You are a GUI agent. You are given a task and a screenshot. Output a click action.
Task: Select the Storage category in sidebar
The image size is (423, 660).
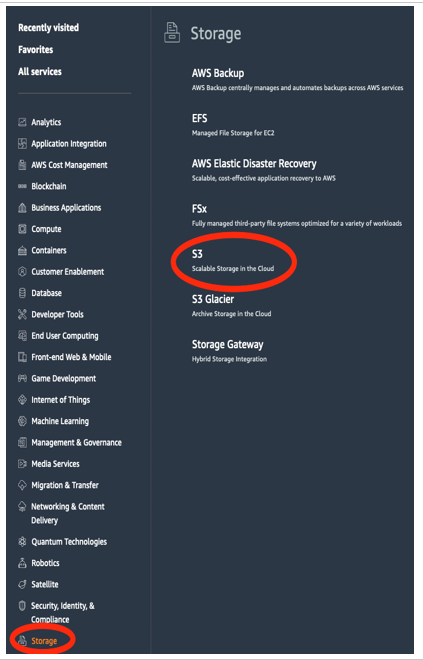click(x=44, y=641)
